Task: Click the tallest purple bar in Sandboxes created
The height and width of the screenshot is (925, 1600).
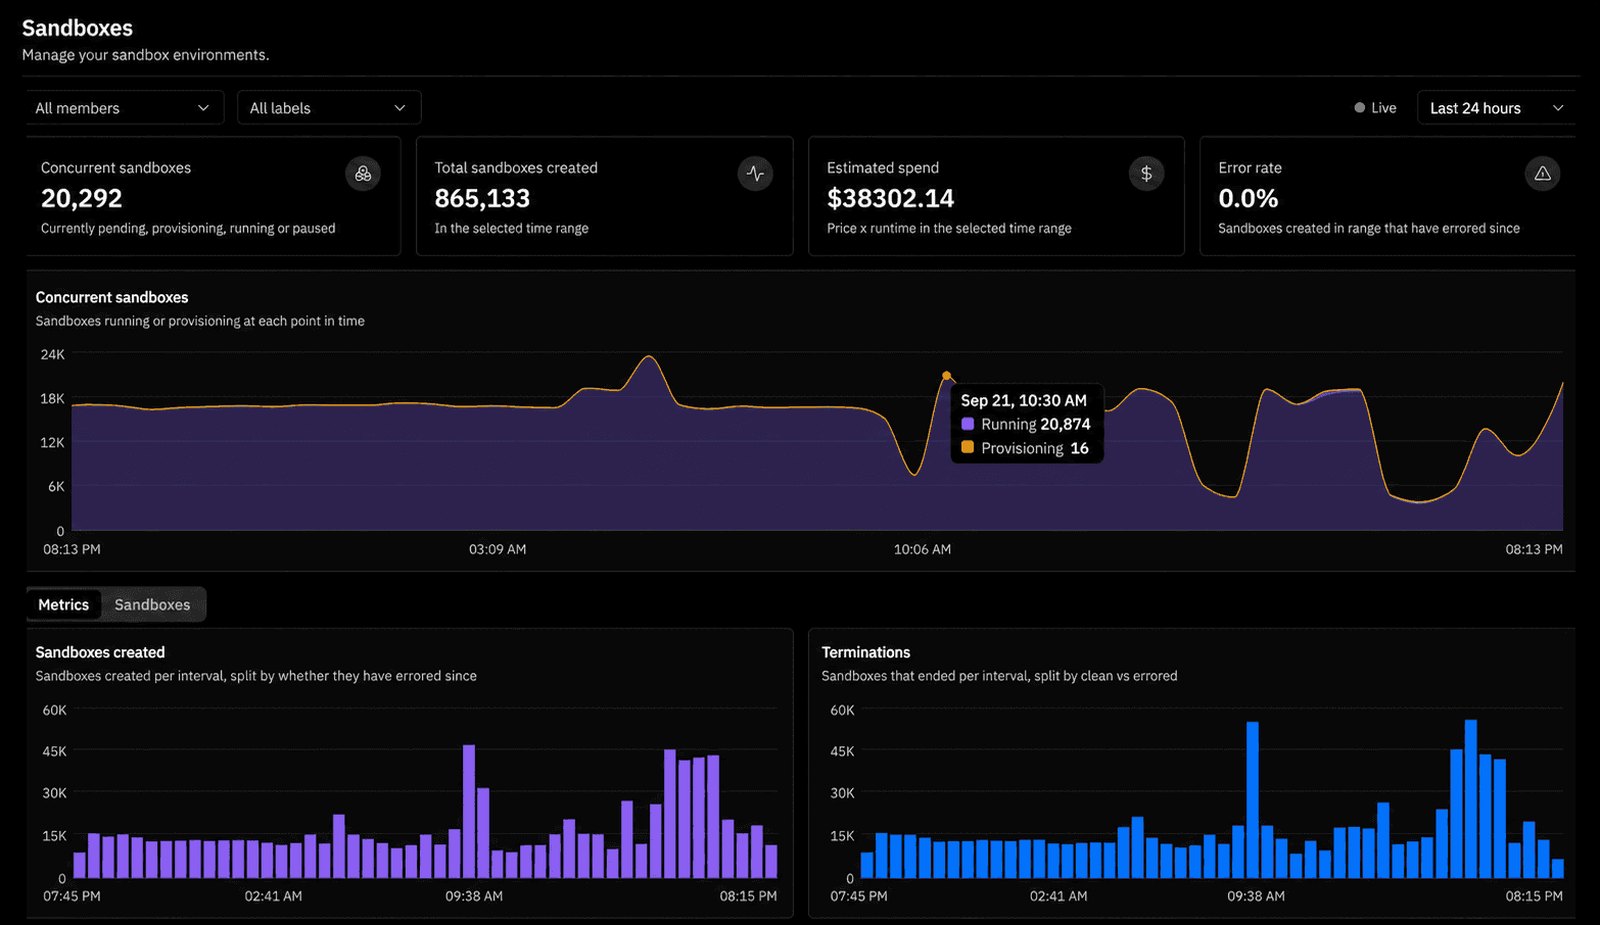Action: point(469,811)
